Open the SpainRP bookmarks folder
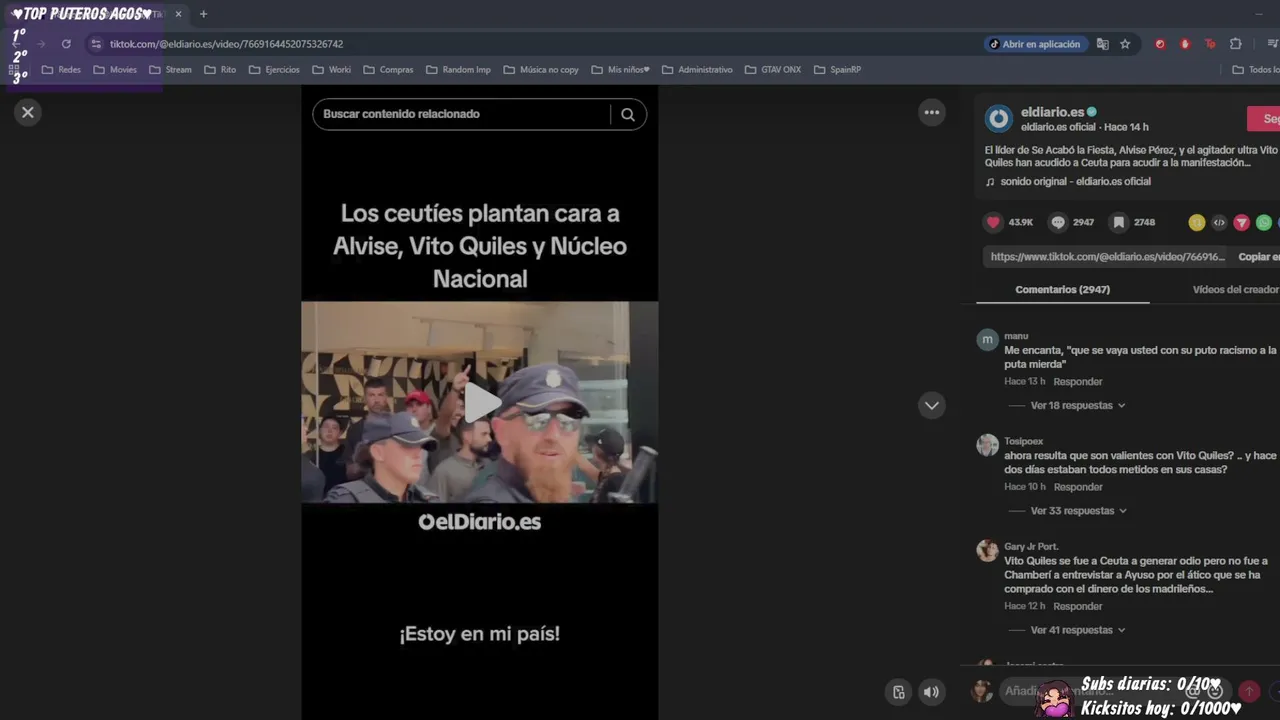Image resolution: width=1280 pixels, height=720 pixels. tap(837, 70)
